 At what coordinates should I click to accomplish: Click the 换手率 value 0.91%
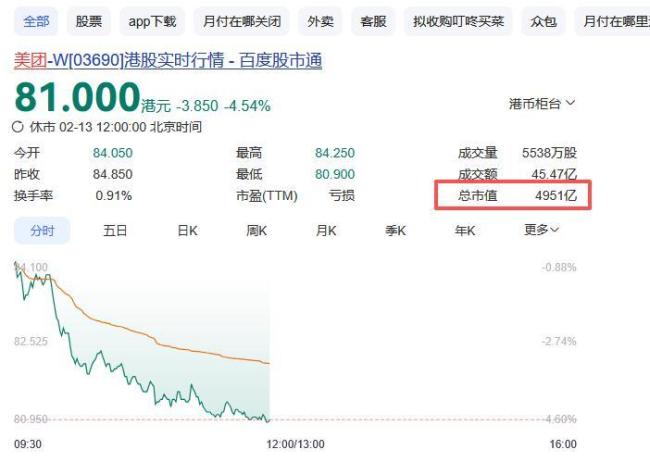114,195
